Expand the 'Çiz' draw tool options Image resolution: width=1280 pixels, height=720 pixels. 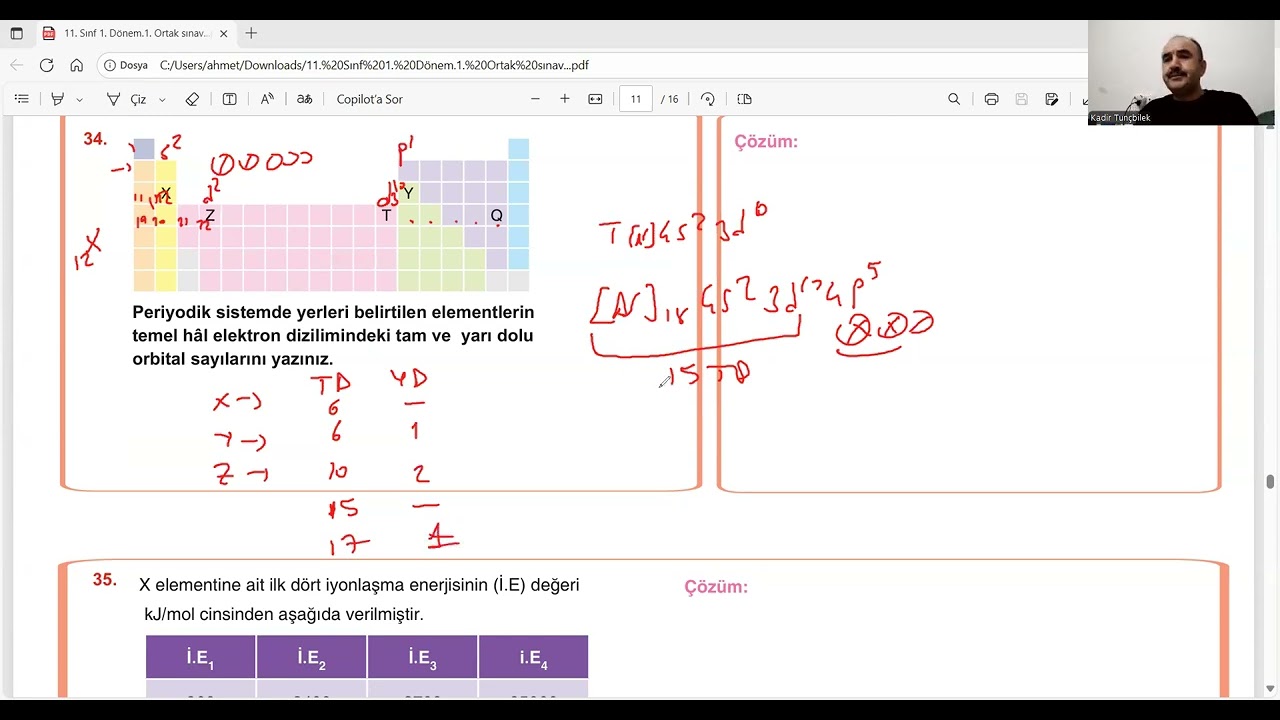point(162,99)
